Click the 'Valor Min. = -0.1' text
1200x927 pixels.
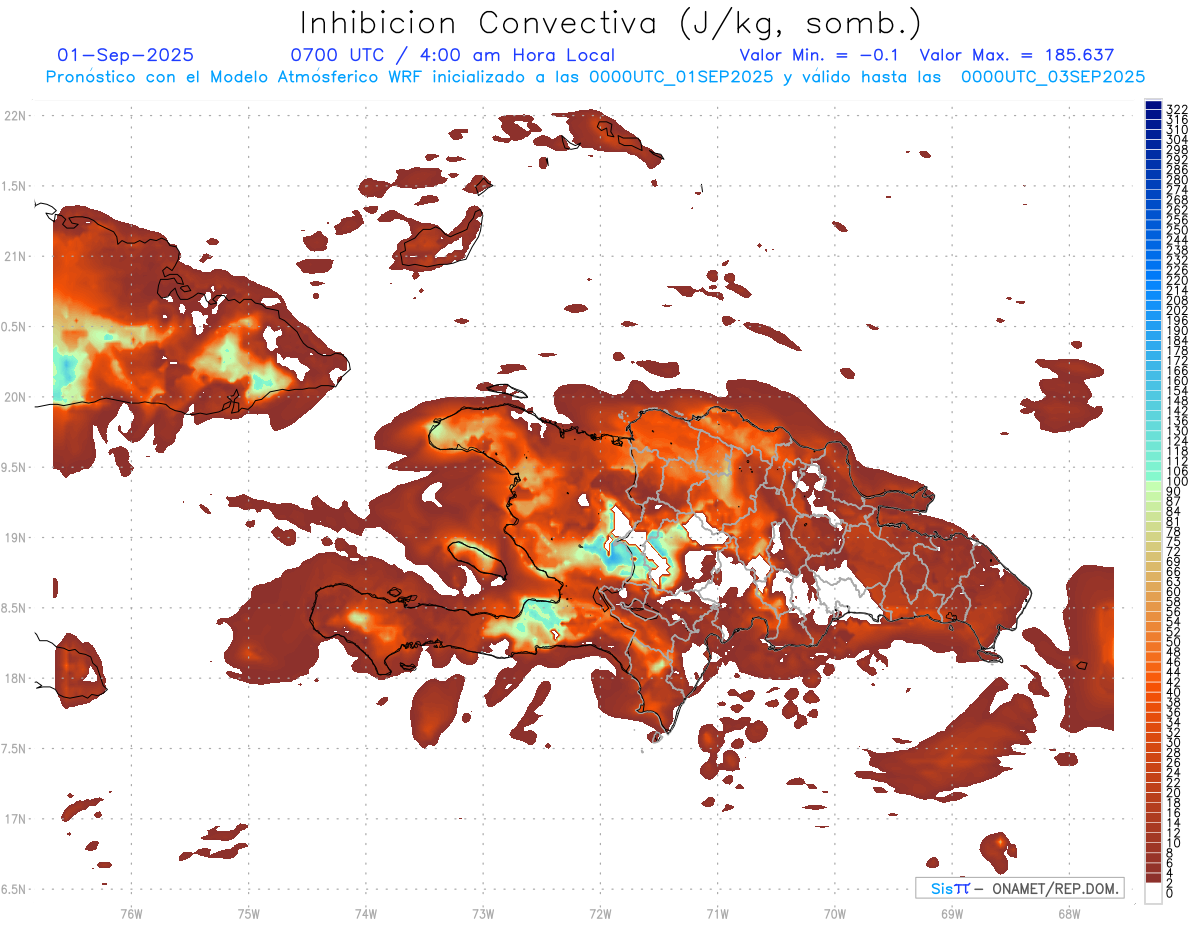tap(821, 55)
